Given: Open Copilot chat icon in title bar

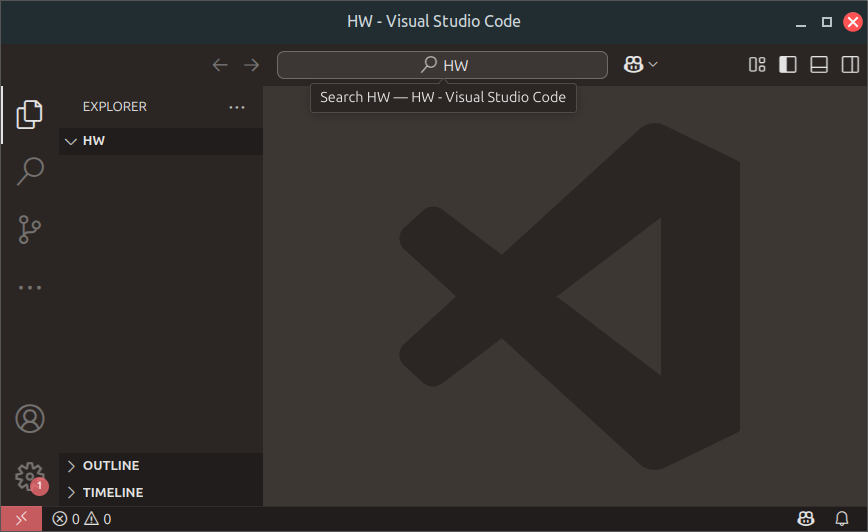Looking at the screenshot, I should 633,65.
